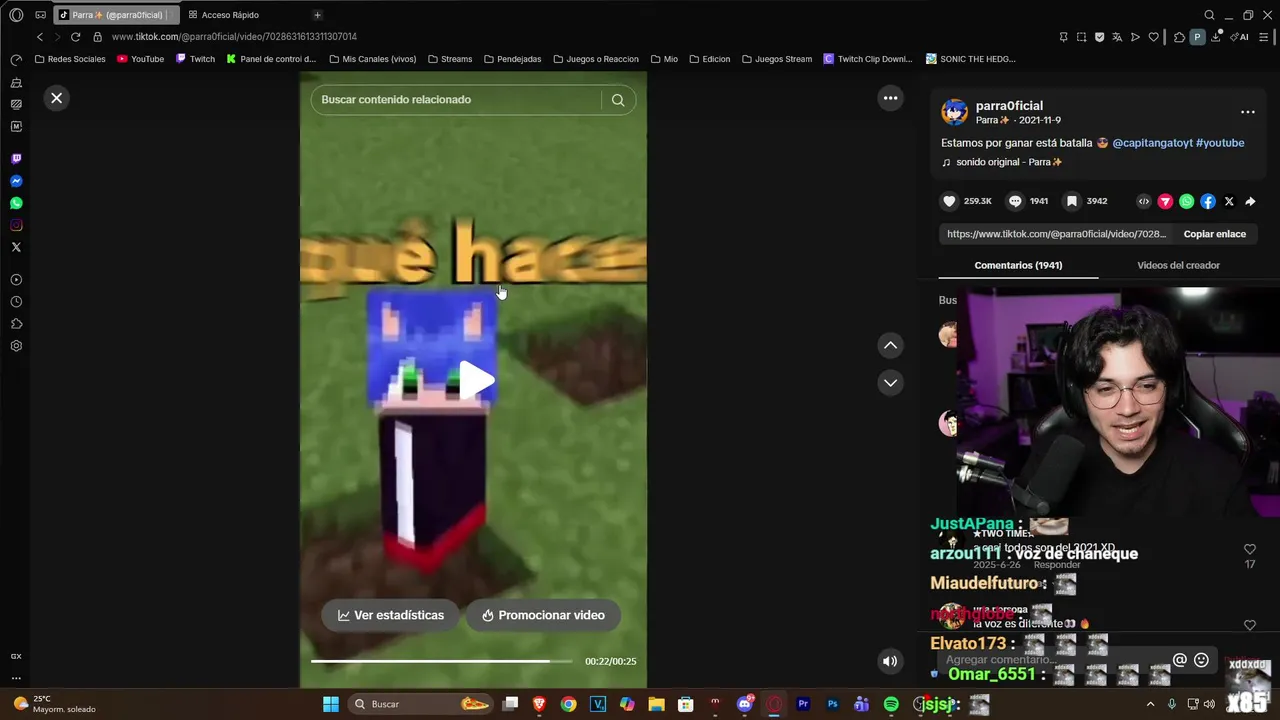Share the video on X
This screenshot has width=1280, height=720.
pos(1229,201)
